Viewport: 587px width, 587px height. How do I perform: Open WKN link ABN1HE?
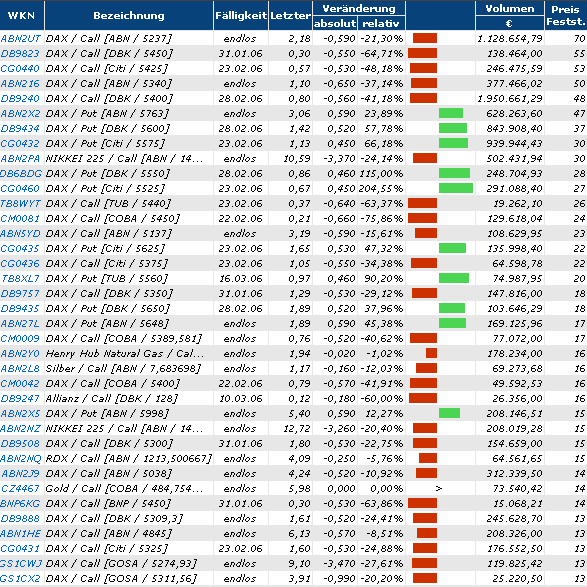[20, 533]
